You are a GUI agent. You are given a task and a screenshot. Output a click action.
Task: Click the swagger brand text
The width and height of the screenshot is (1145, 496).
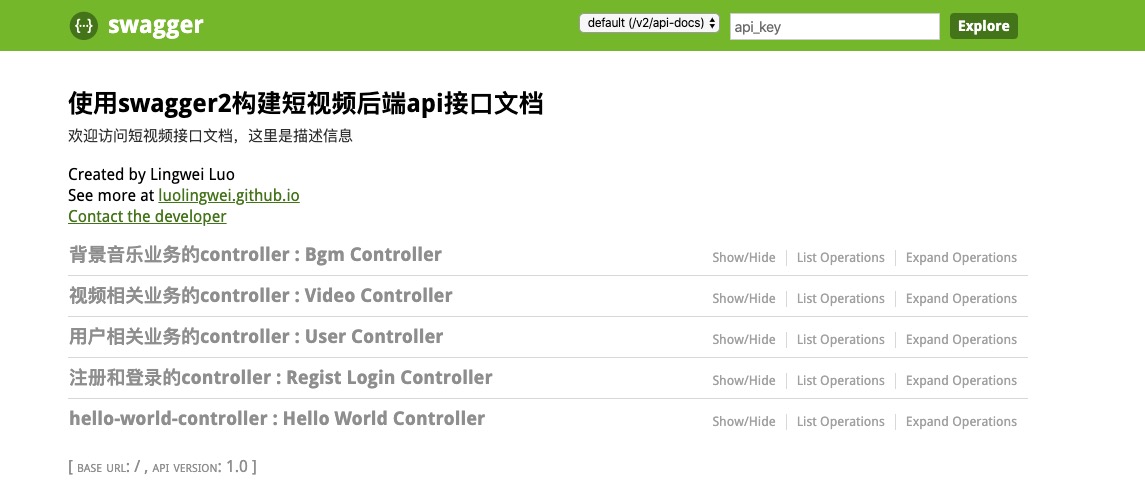156,26
